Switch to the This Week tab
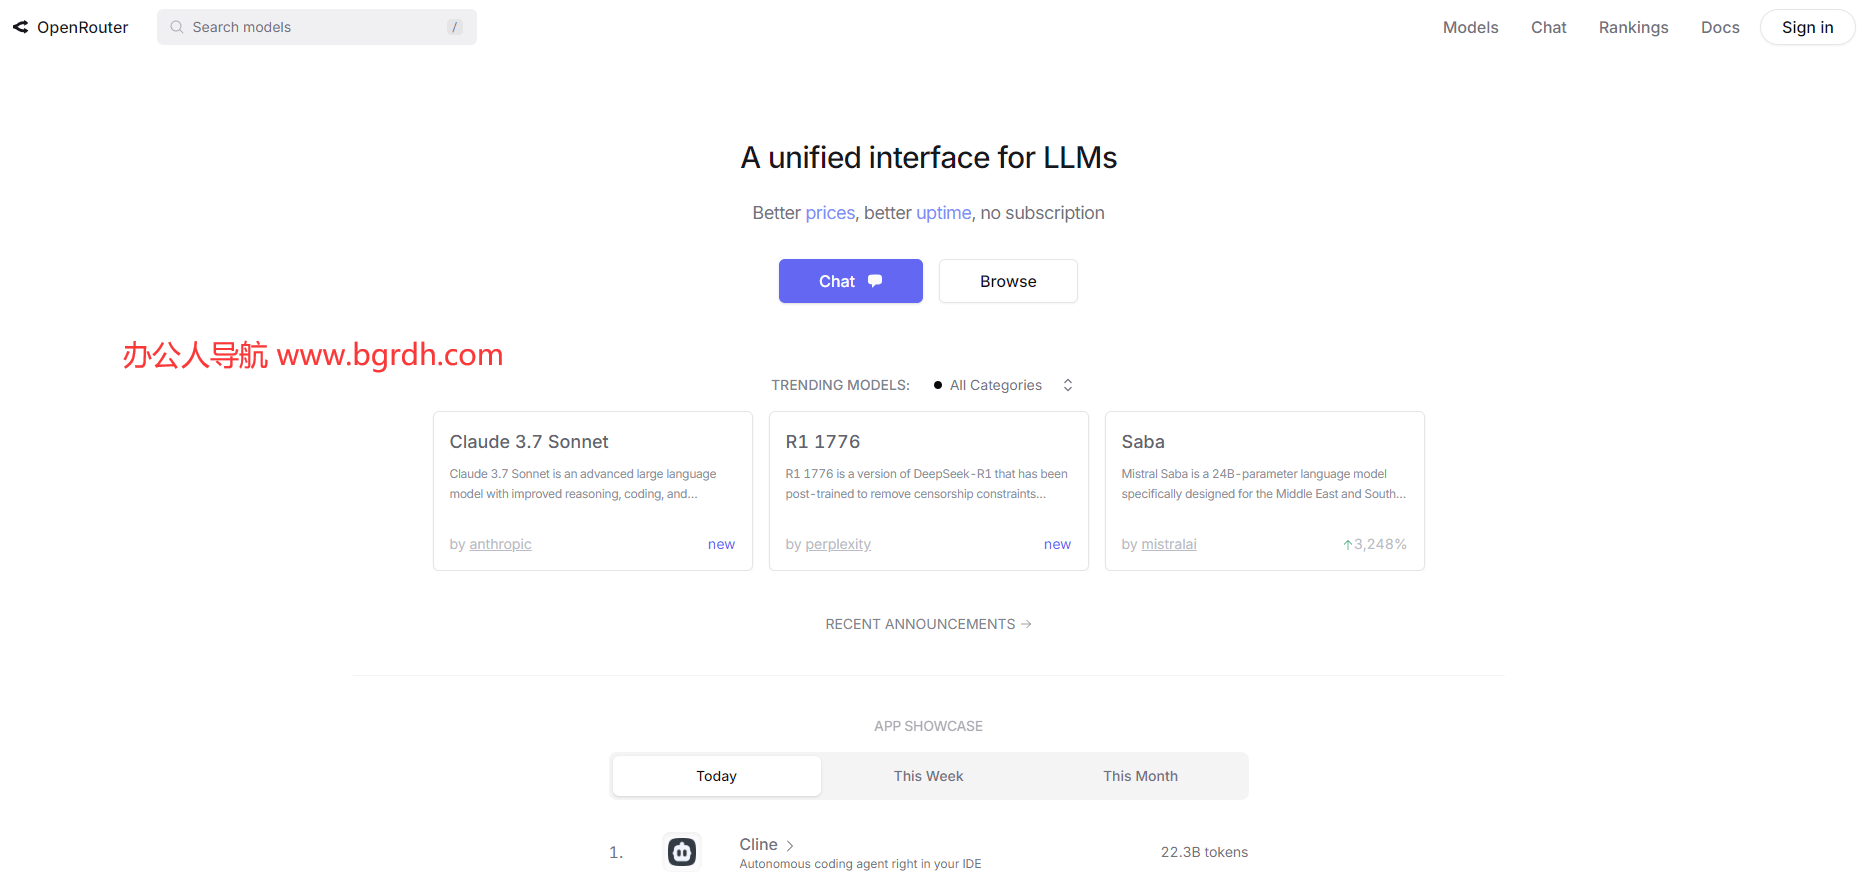The width and height of the screenshot is (1863, 891). pyautogui.click(x=928, y=776)
